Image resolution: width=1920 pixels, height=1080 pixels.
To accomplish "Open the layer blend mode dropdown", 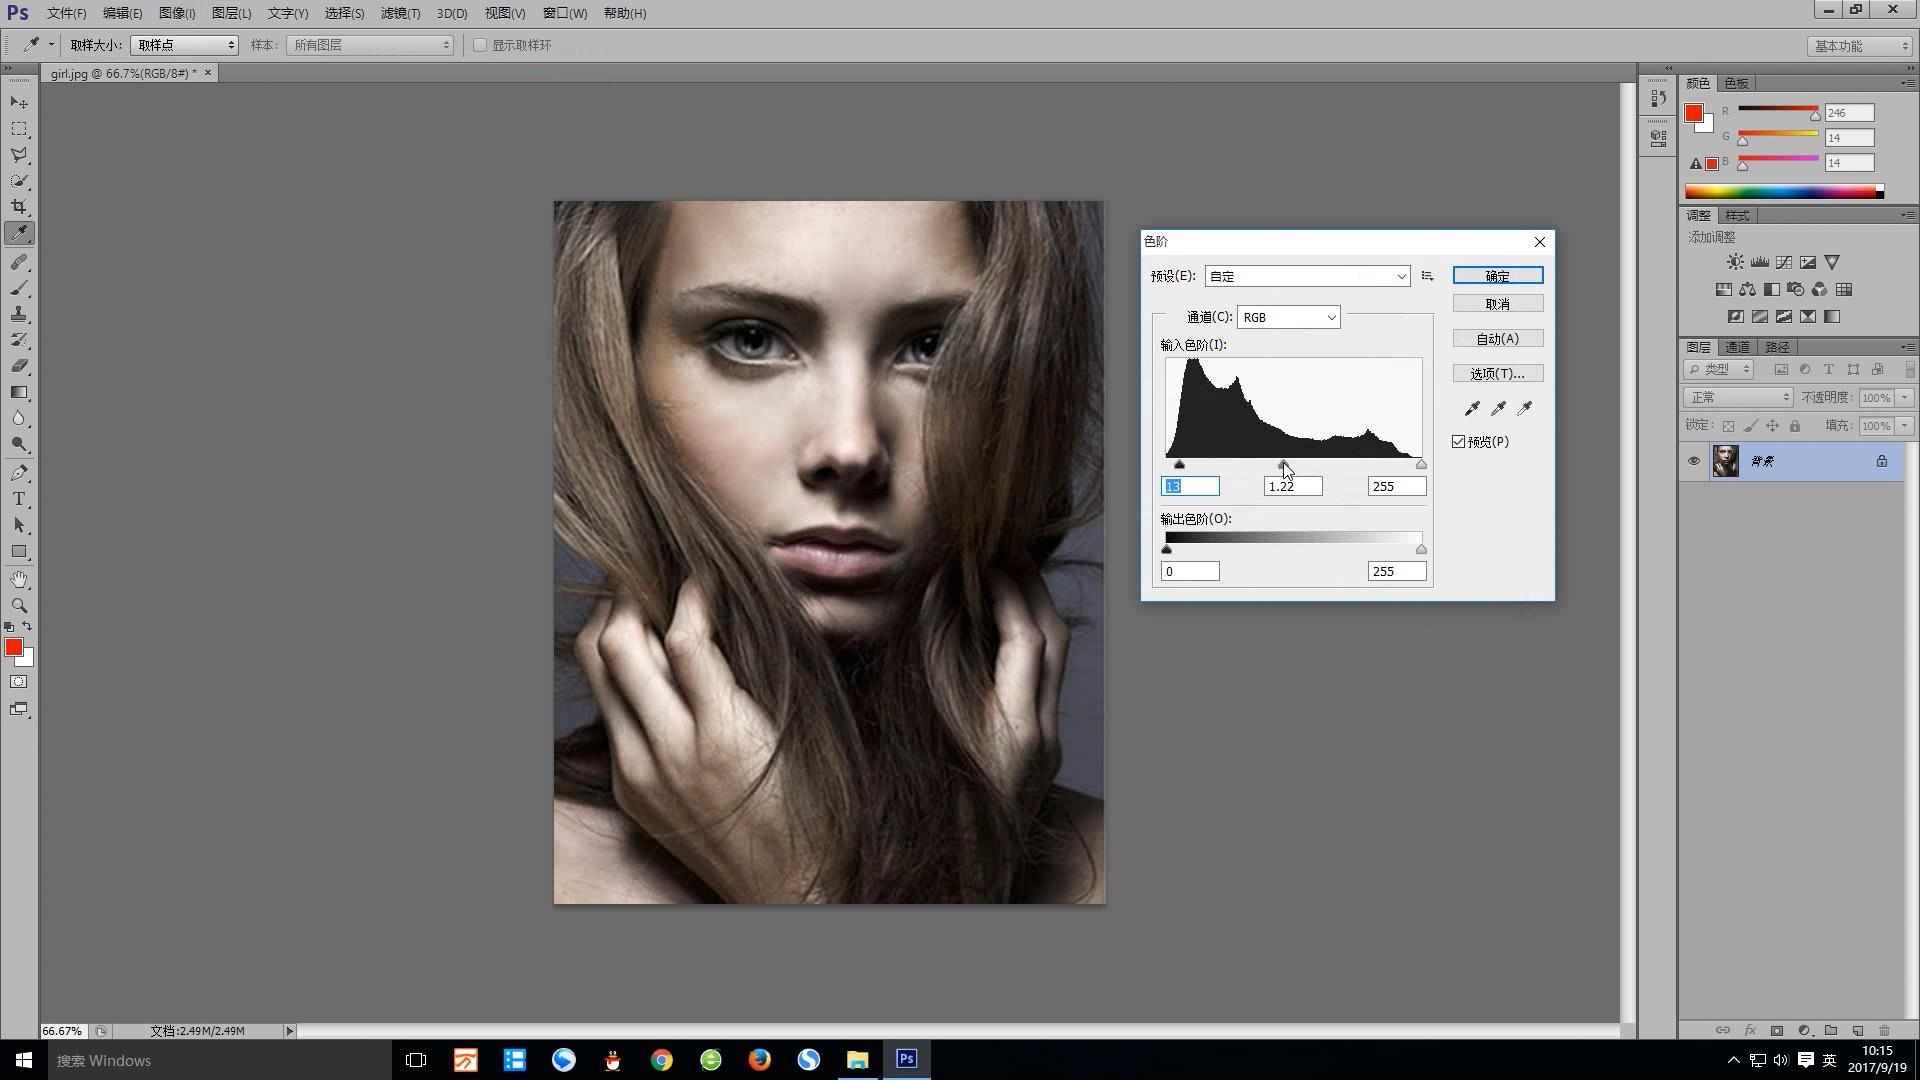I will [x=1739, y=397].
